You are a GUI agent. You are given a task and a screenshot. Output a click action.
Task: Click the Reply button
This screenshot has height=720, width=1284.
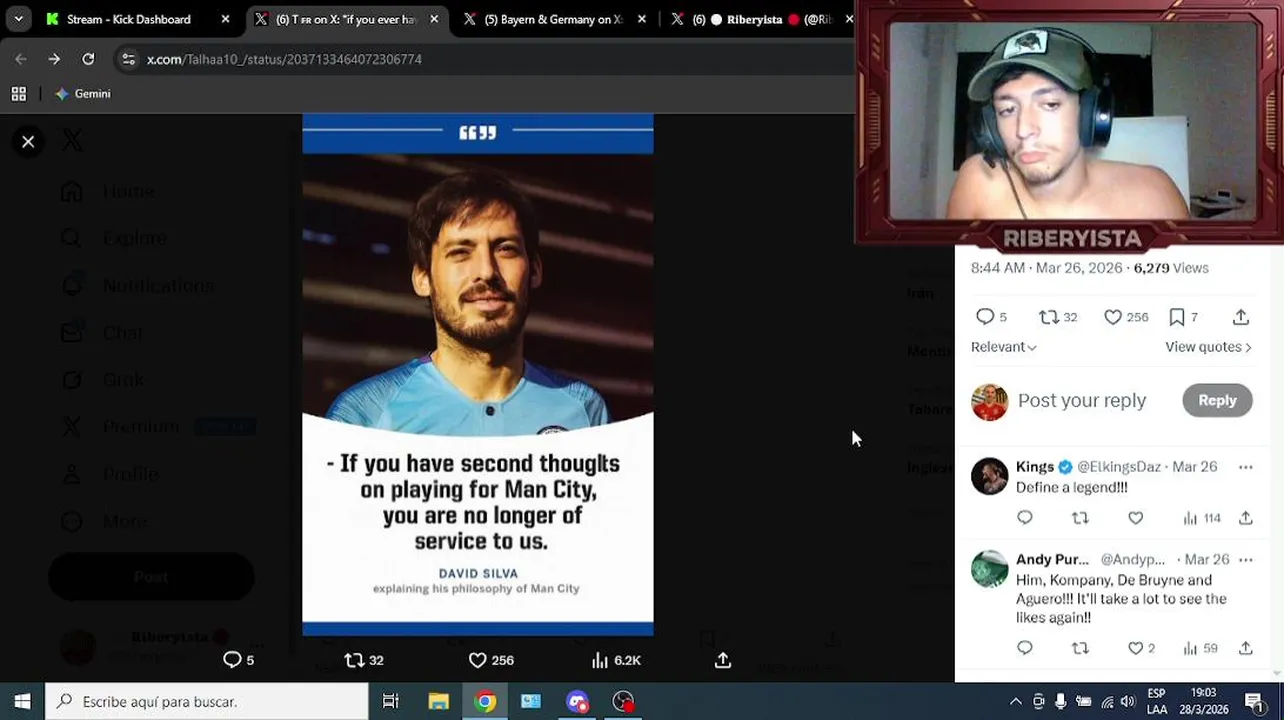[x=1217, y=400]
